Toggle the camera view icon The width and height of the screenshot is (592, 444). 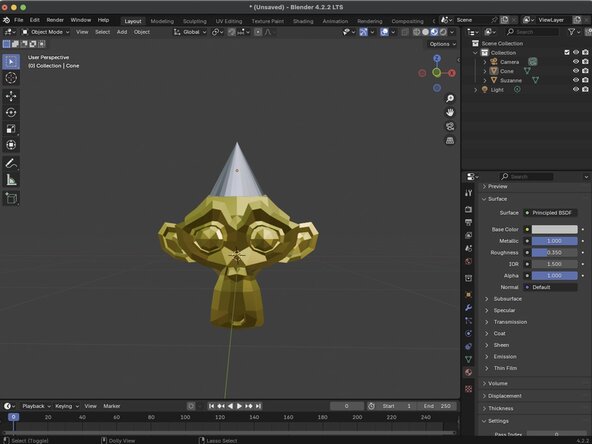pos(450,126)
